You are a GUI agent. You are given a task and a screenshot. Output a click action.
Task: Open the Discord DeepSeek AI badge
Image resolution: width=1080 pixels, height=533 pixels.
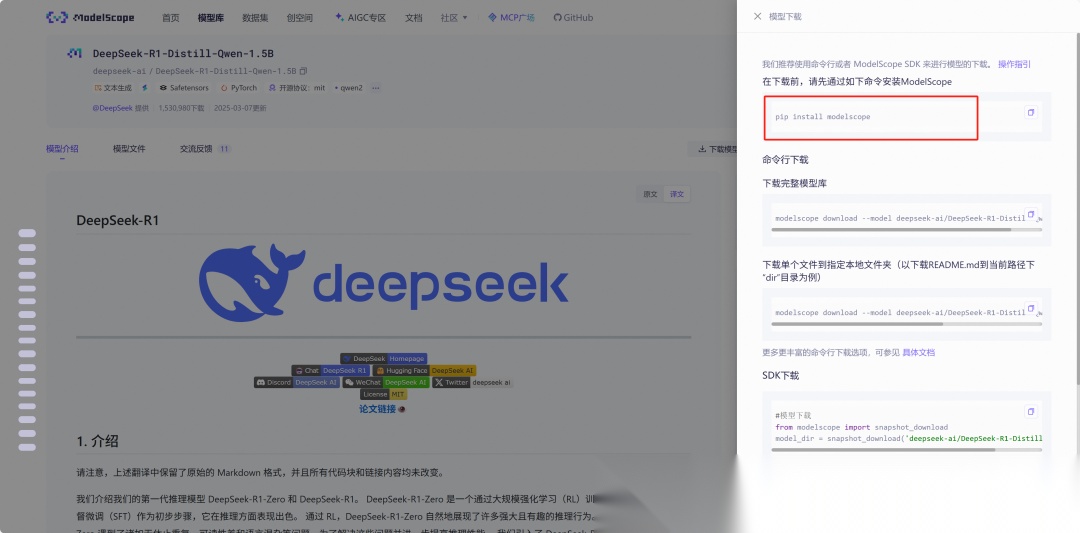point(297,382)
